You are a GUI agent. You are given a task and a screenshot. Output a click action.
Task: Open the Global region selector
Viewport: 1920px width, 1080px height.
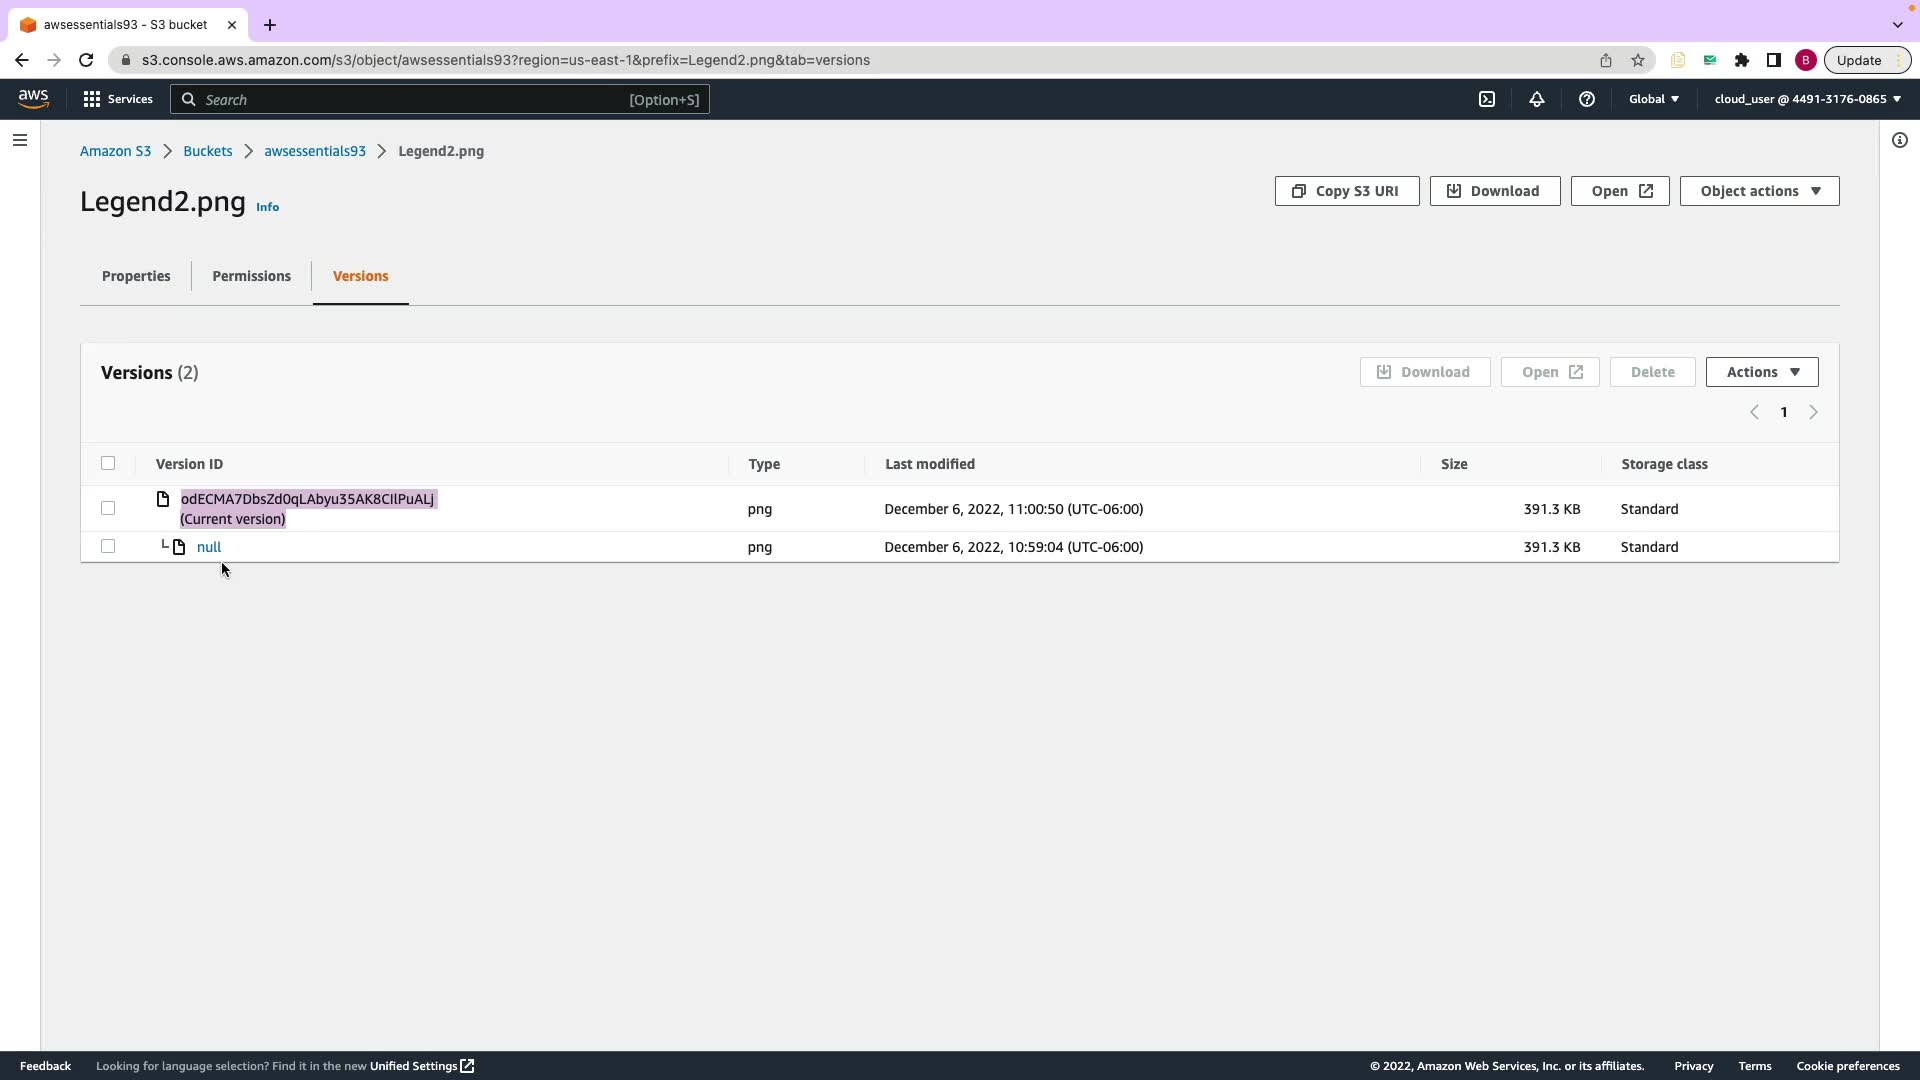pyautogui.click(x=1654, y=99)
